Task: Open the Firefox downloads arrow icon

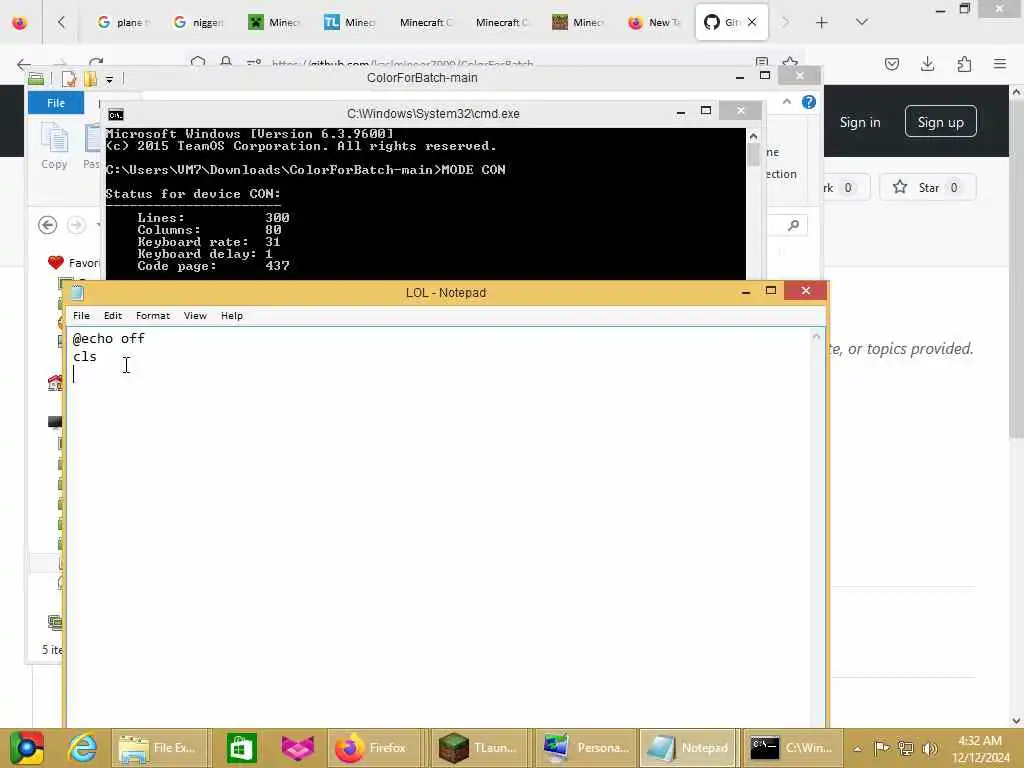Action: coord(927,64)
